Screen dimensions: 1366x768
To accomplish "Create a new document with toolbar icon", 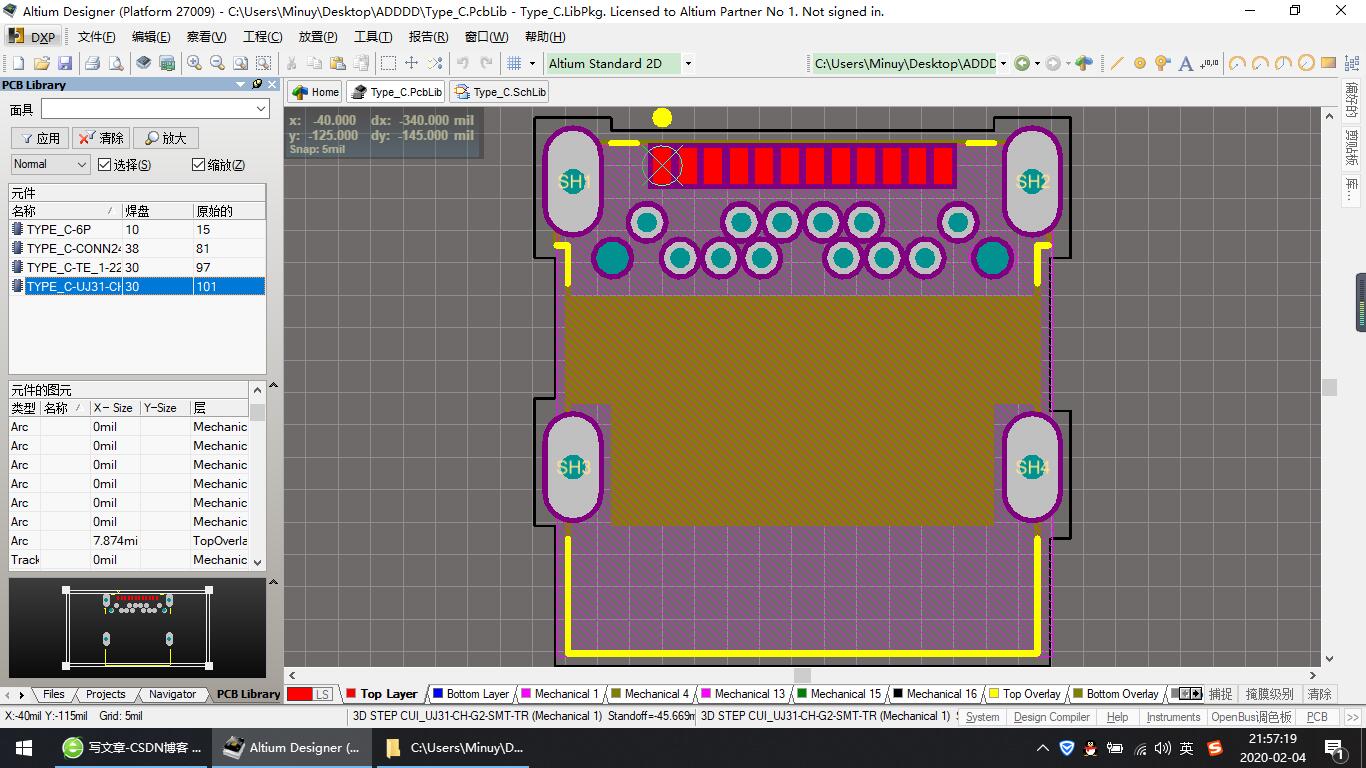I will 18,63.
